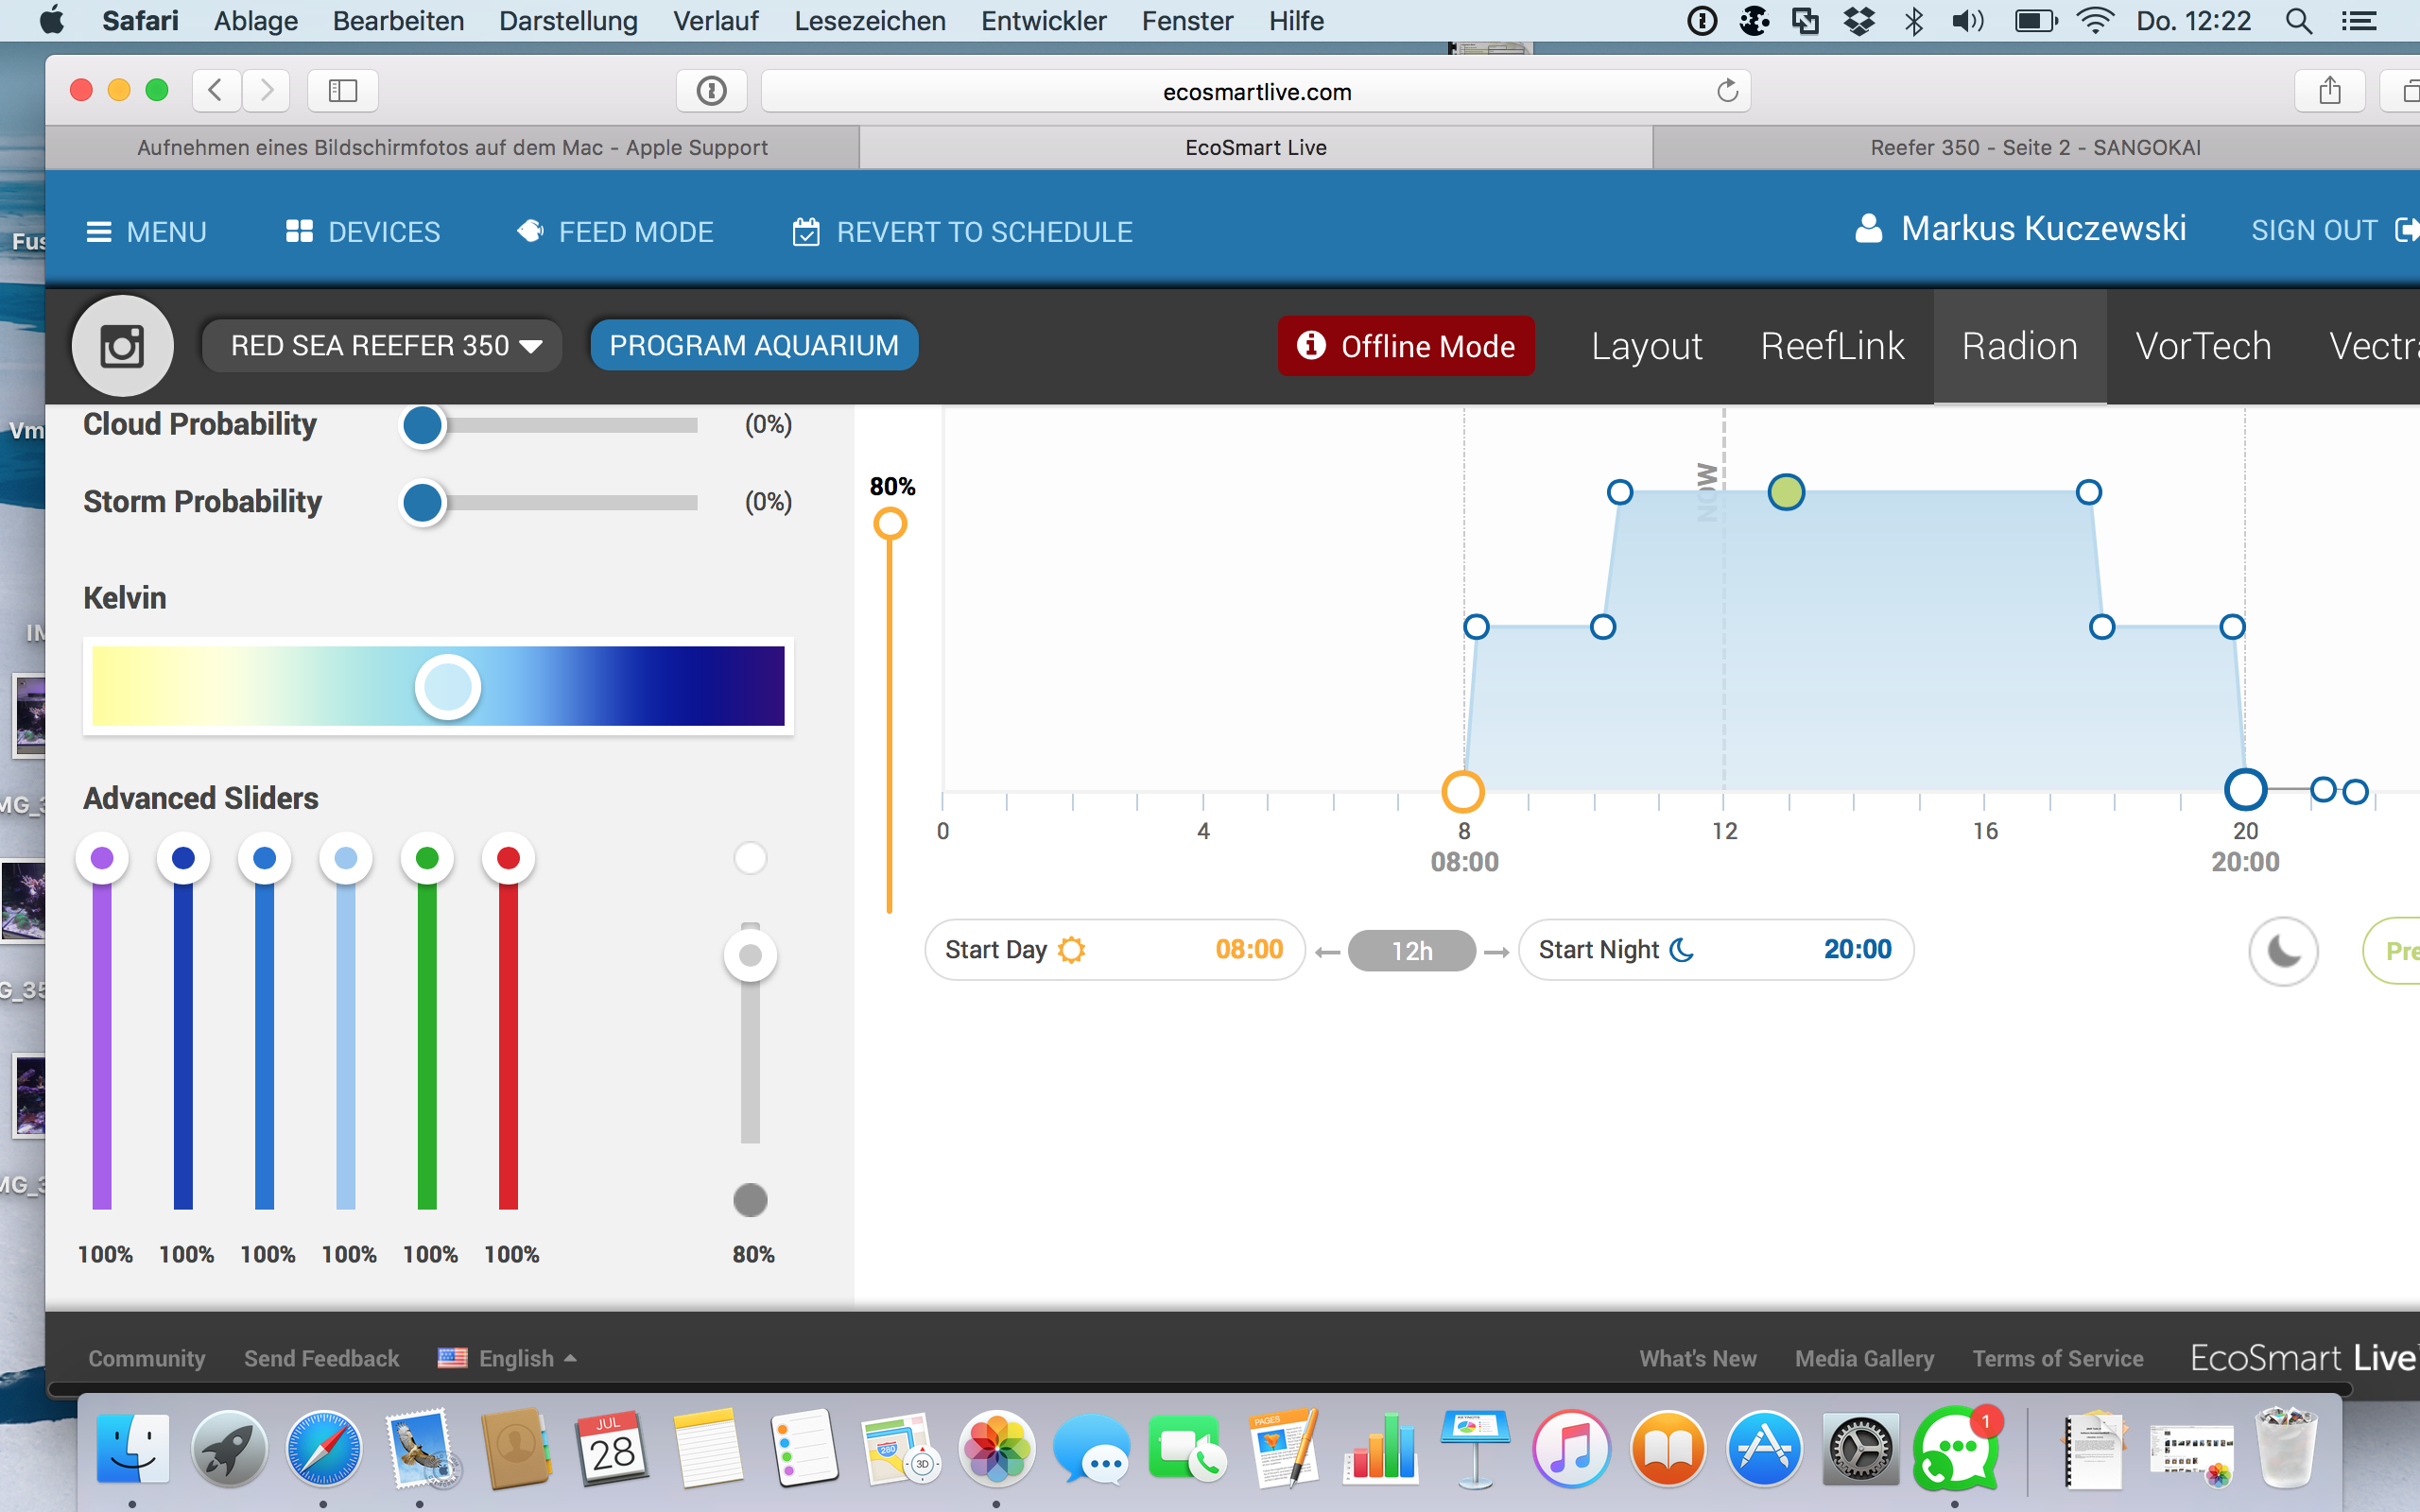
Task: Click Feed Mode in header
Action: [615, 232]
